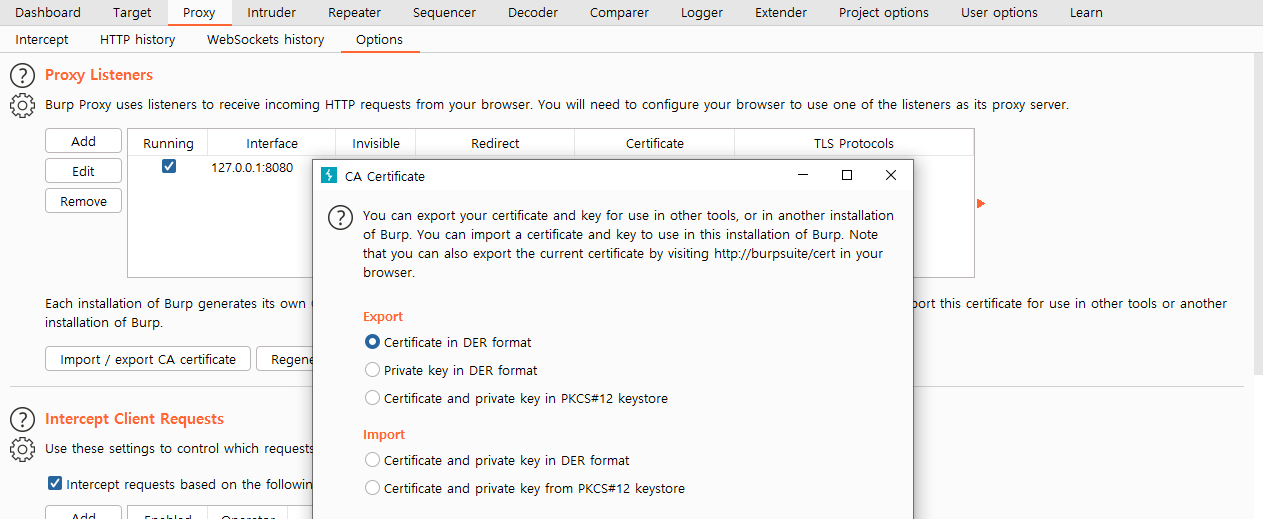Viewport: 1263px width, 519px height.
Task: Switch to the Intruder tab
Action: pos(272,13)
